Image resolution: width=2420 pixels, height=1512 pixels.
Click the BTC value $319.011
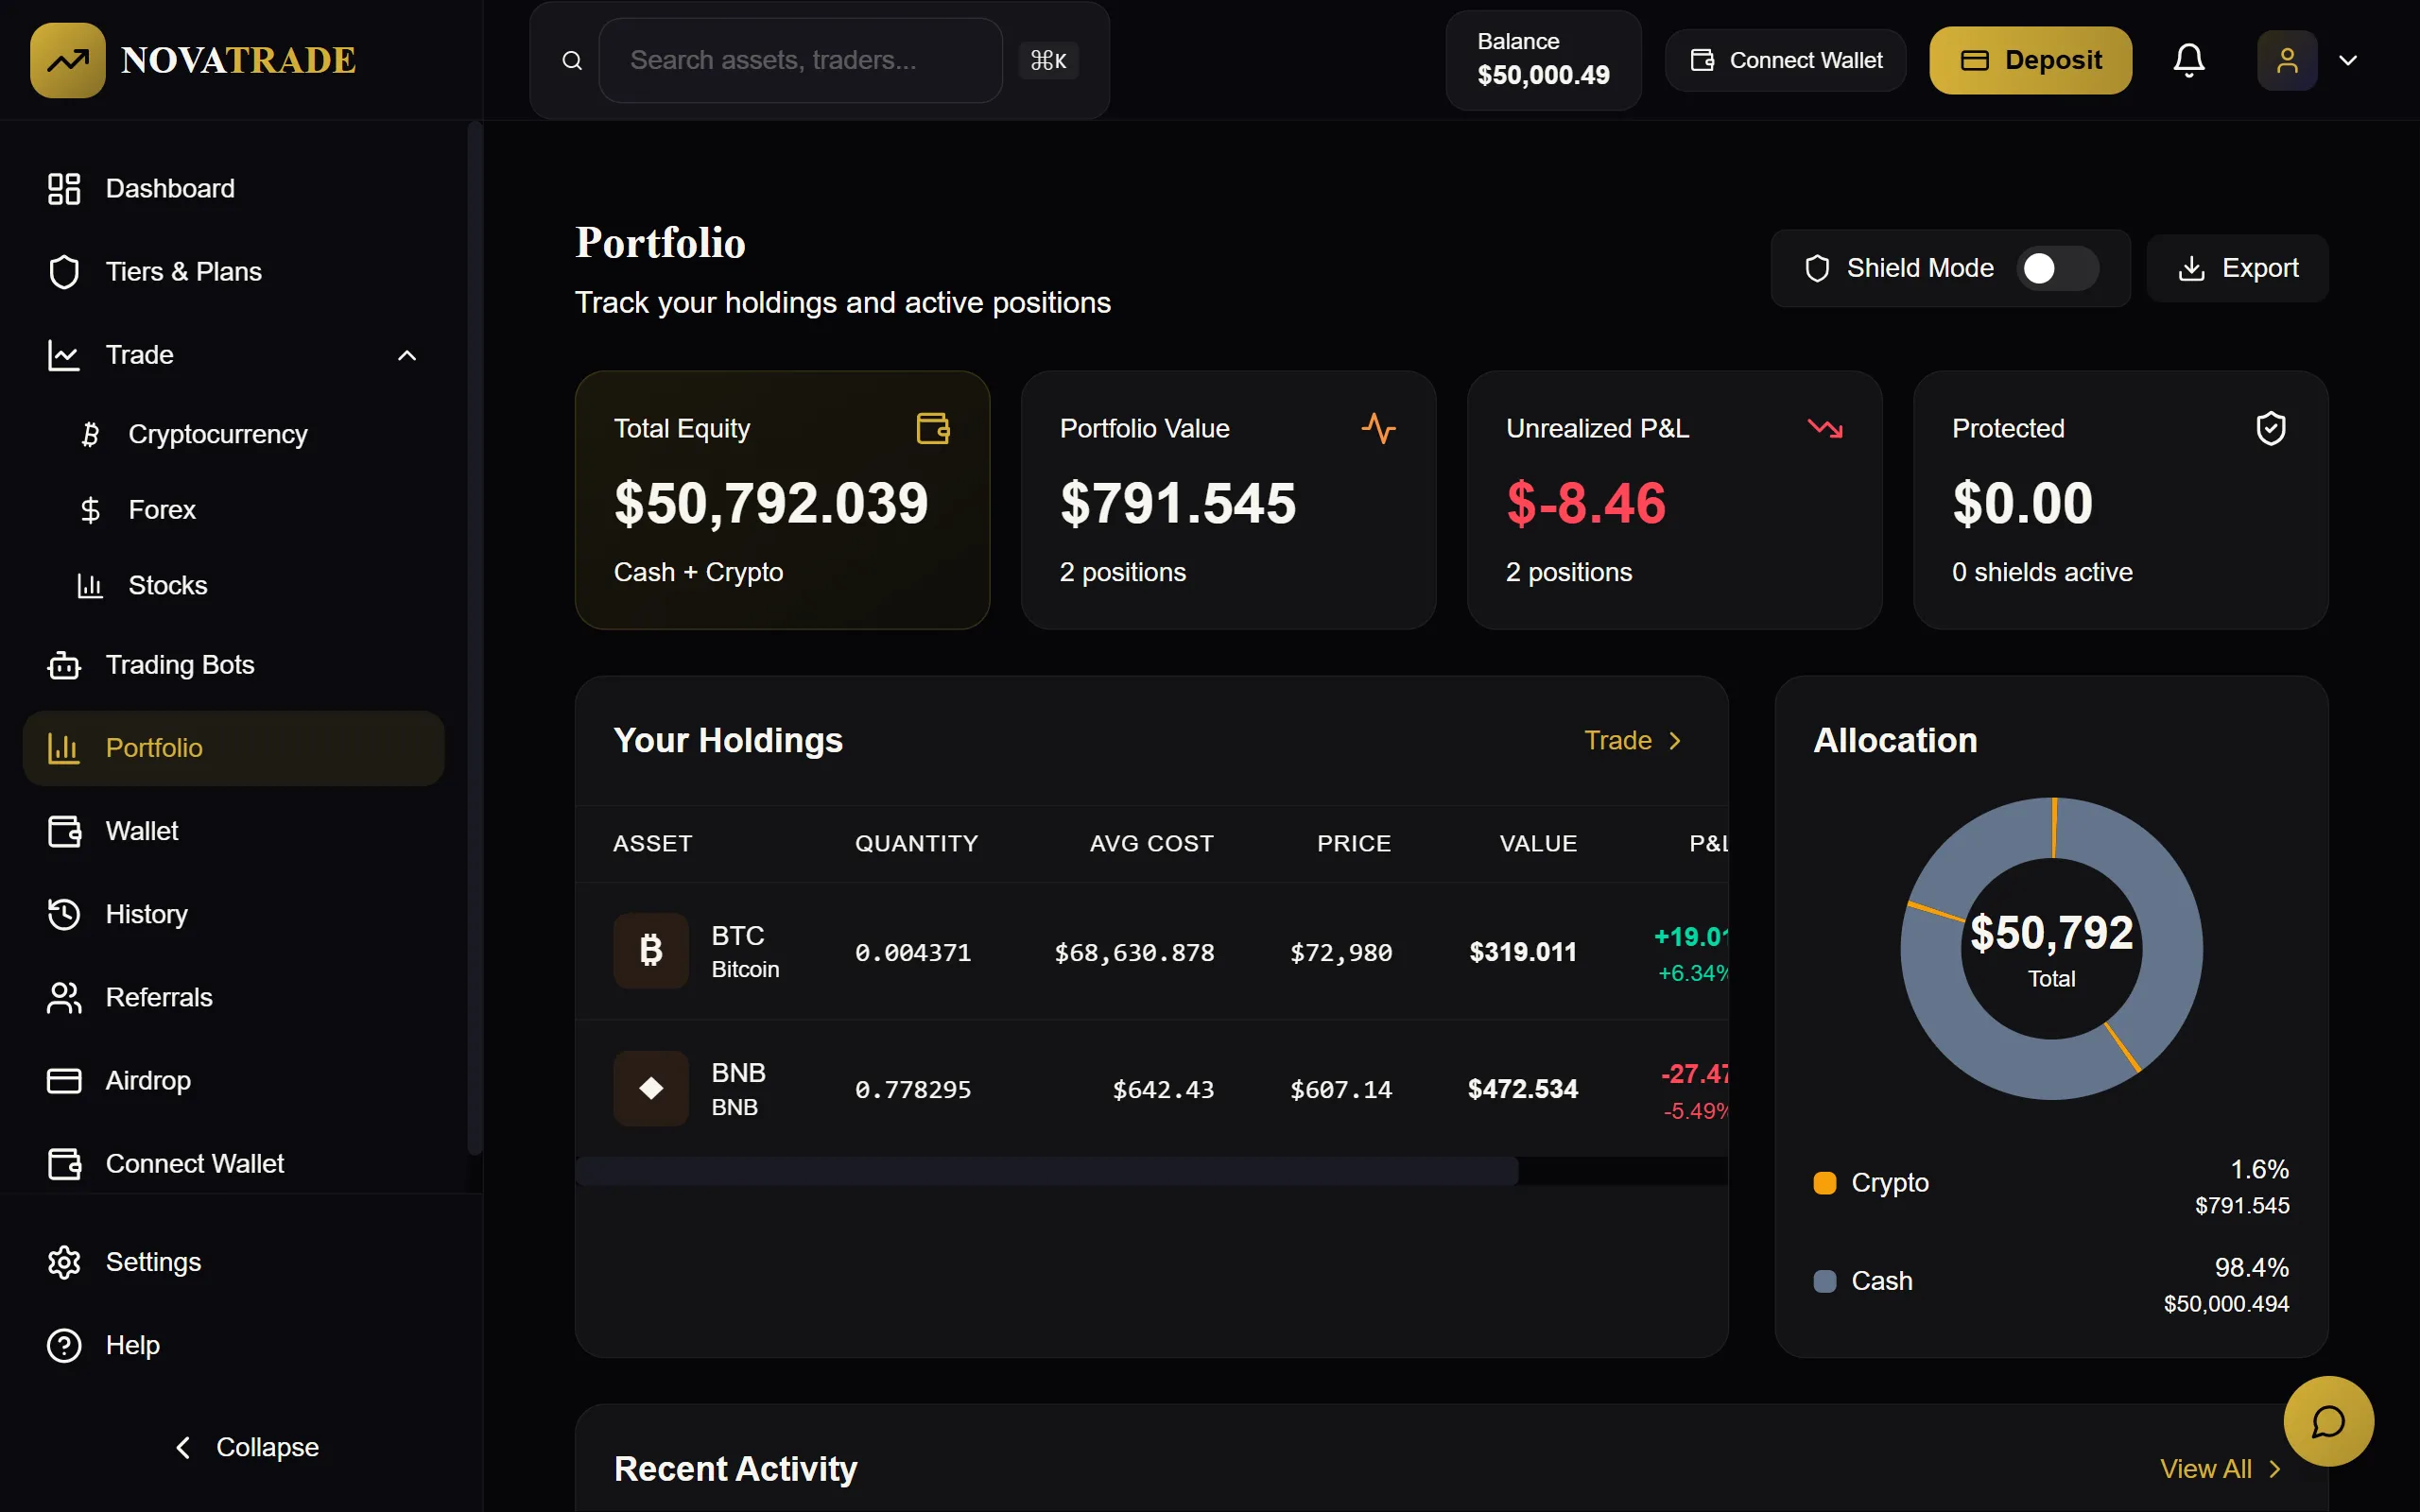click(x=1523, y=951)
